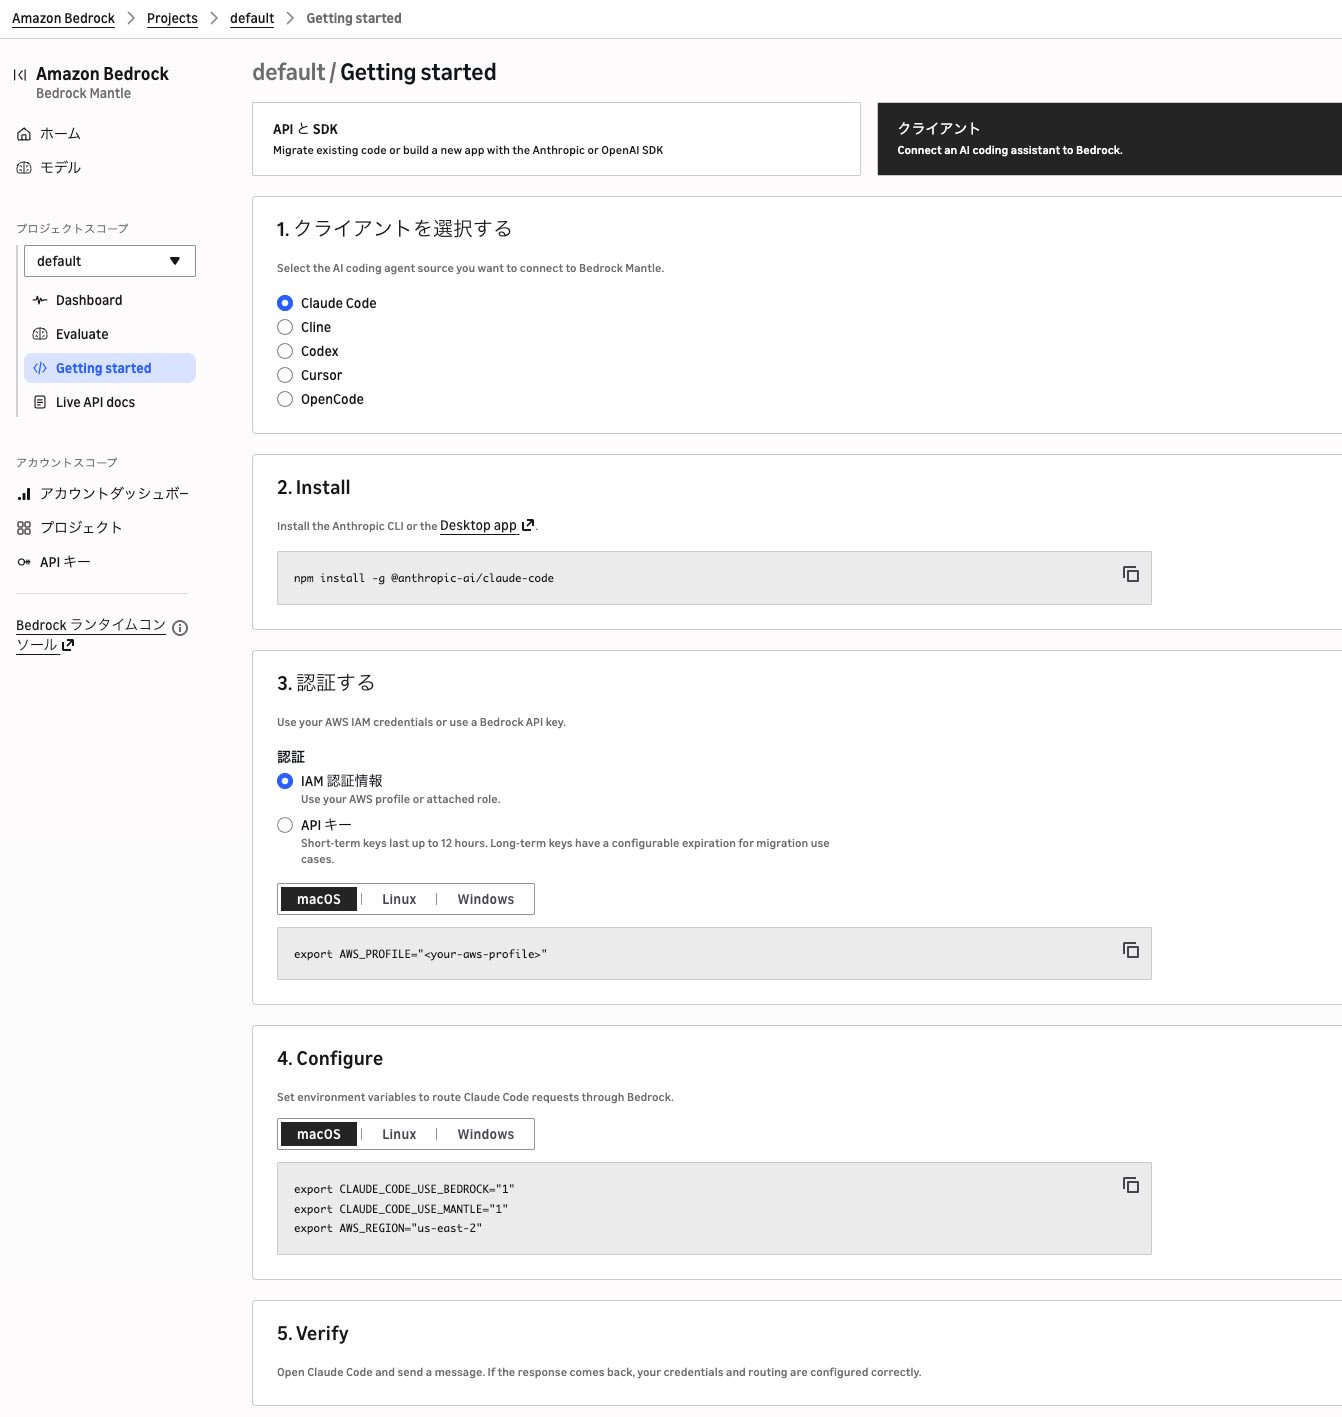The width and height of the screenshot is (1342, 1417).
Task: Click the Live API docs document icon
Action: click(x=40, y=402)
